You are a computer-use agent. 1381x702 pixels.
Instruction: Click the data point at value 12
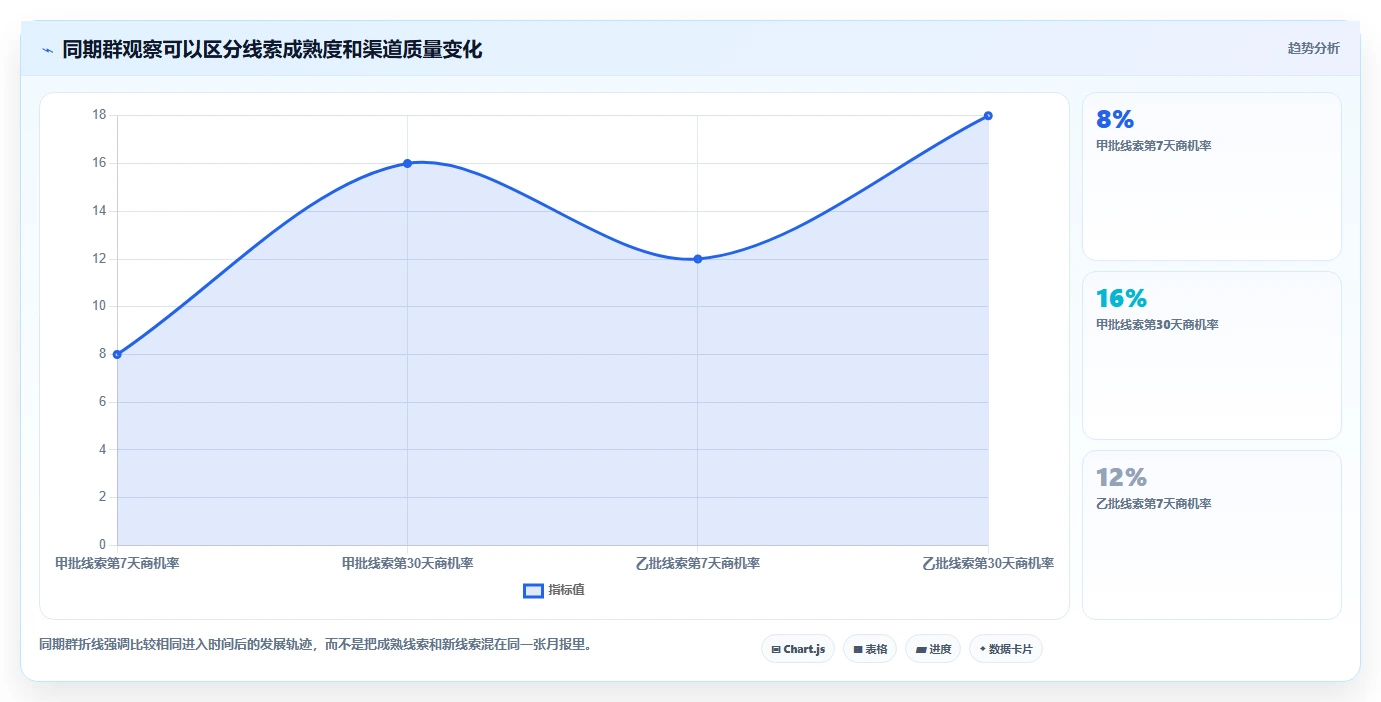pos(697,259)
